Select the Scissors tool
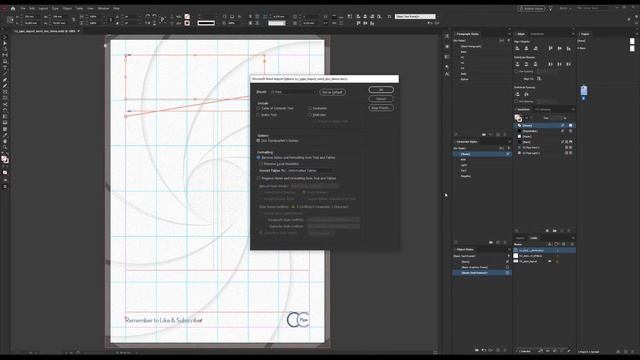This screenshot has height=360, width=640. point(5,104)
